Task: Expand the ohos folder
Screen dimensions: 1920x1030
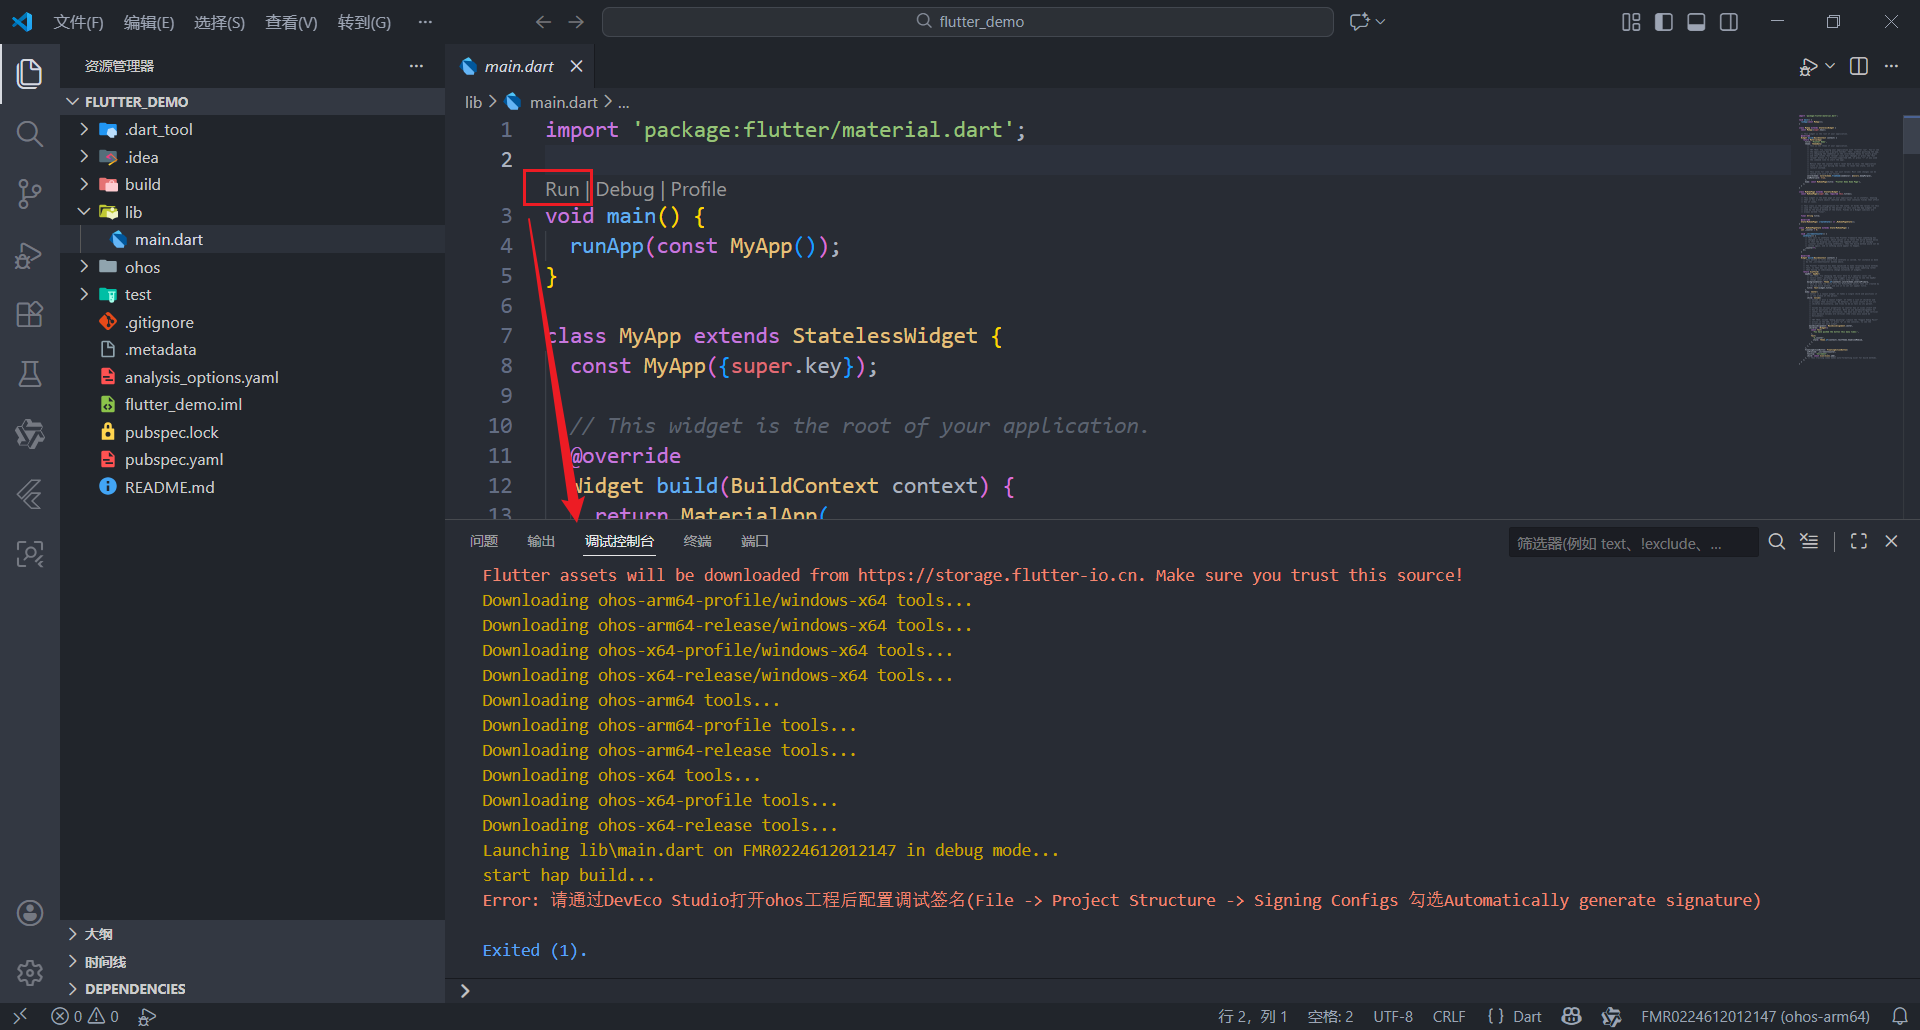Action: [x=84, y=267]
